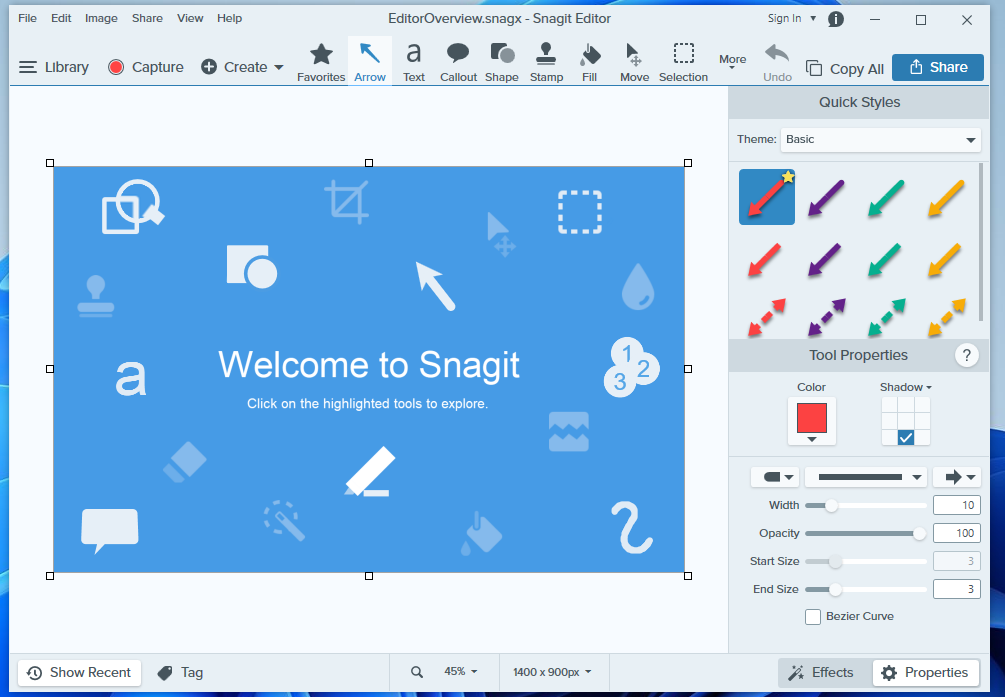This screenshot has width=1005, height=697.
Task: Click the Quick Styles scrollbar
Action: [x=981, y=242]
